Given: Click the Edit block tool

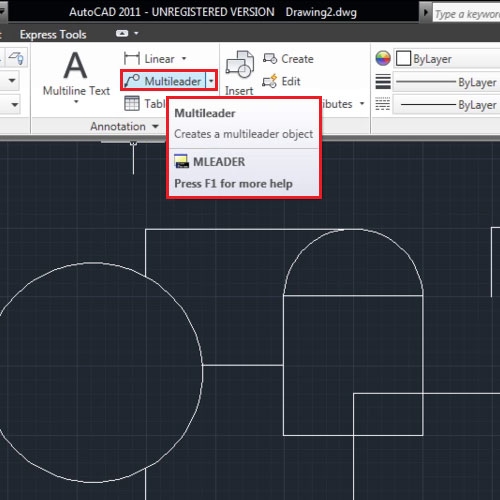Looking at the screenshot, I should tap(282, 81).
